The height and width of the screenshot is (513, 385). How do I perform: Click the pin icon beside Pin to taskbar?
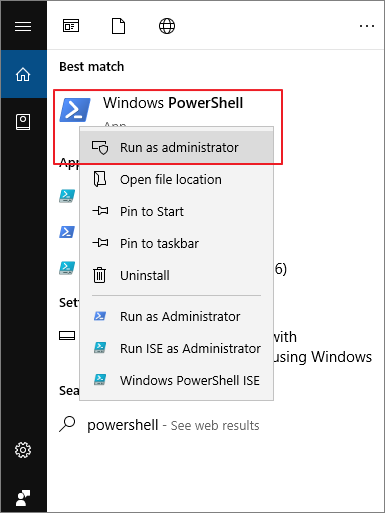[x=100, y=243]
